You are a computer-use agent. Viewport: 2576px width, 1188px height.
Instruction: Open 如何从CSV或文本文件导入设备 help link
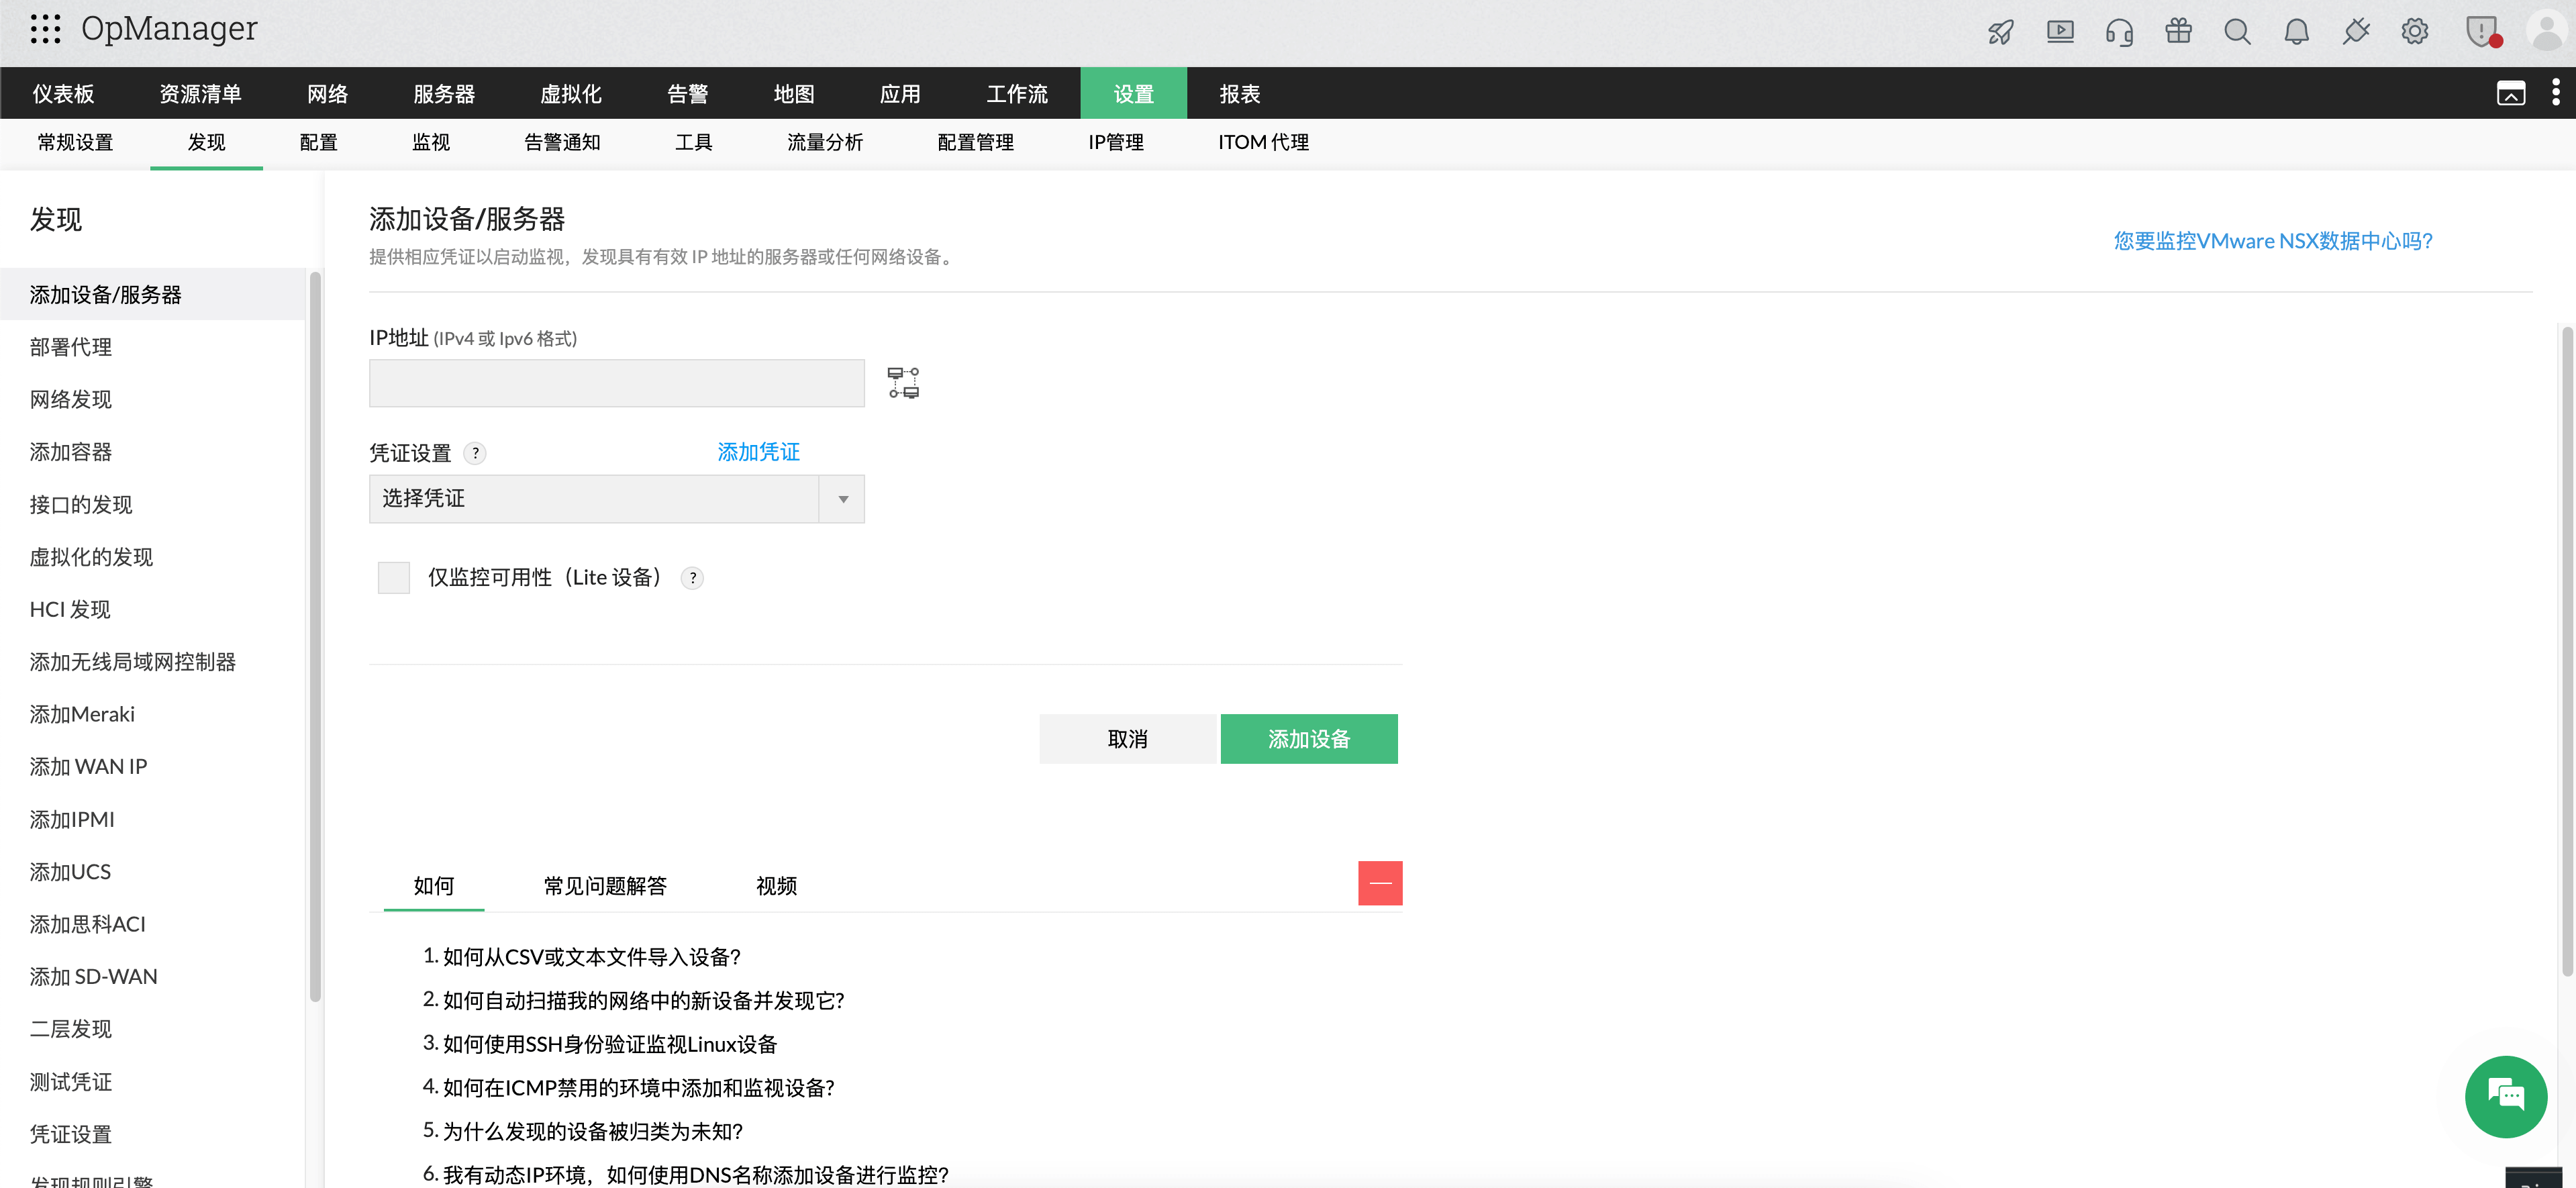(592, 956)
